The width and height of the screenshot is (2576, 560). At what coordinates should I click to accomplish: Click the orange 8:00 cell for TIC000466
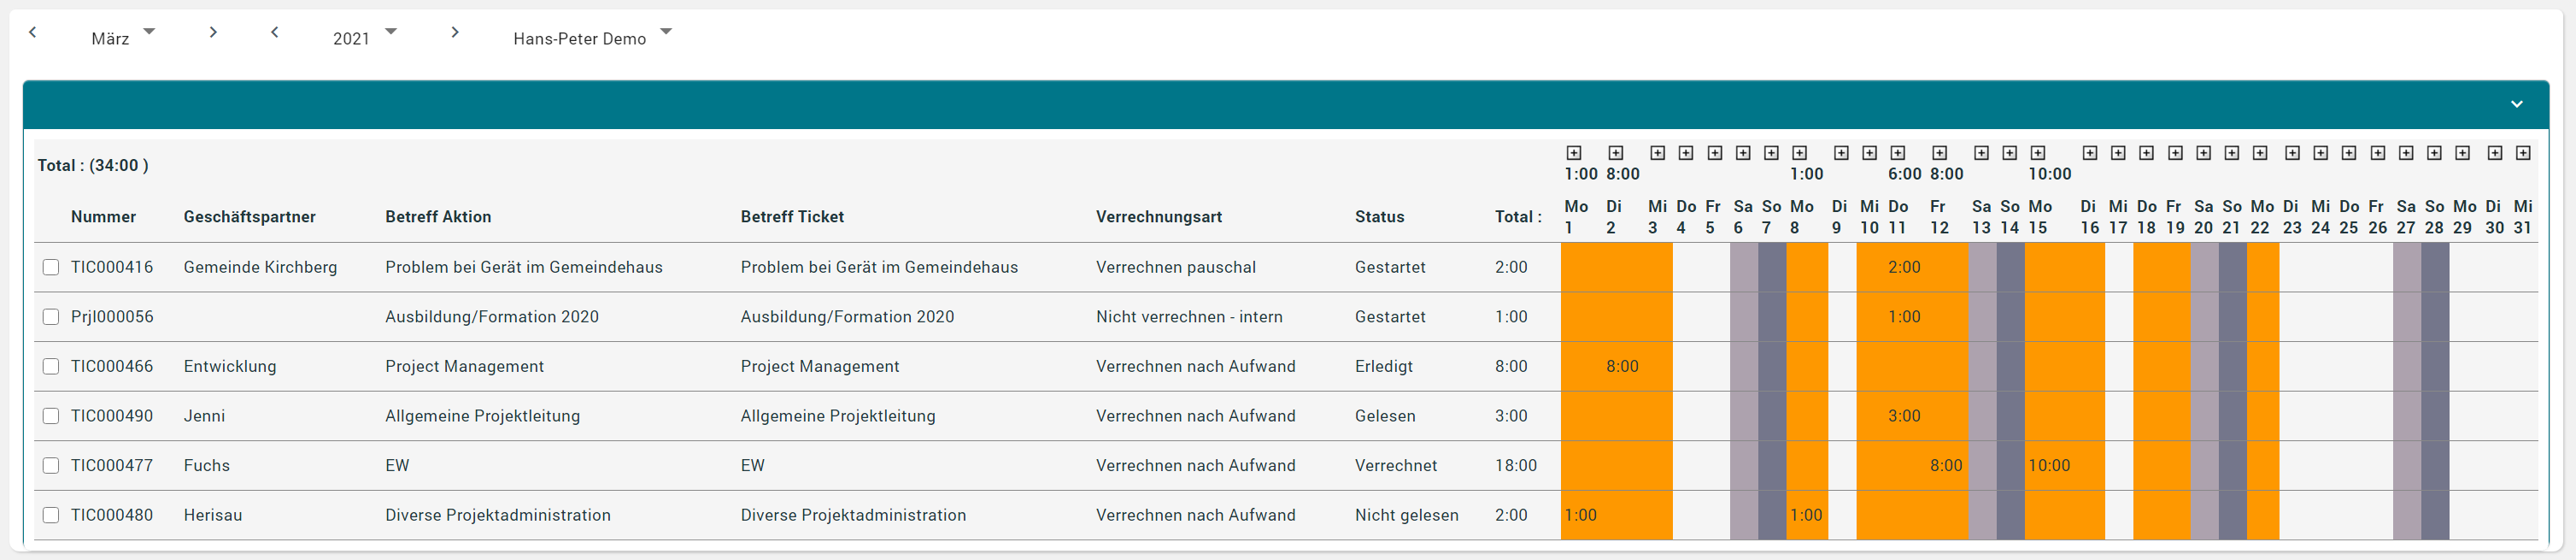pos(1622,366)
